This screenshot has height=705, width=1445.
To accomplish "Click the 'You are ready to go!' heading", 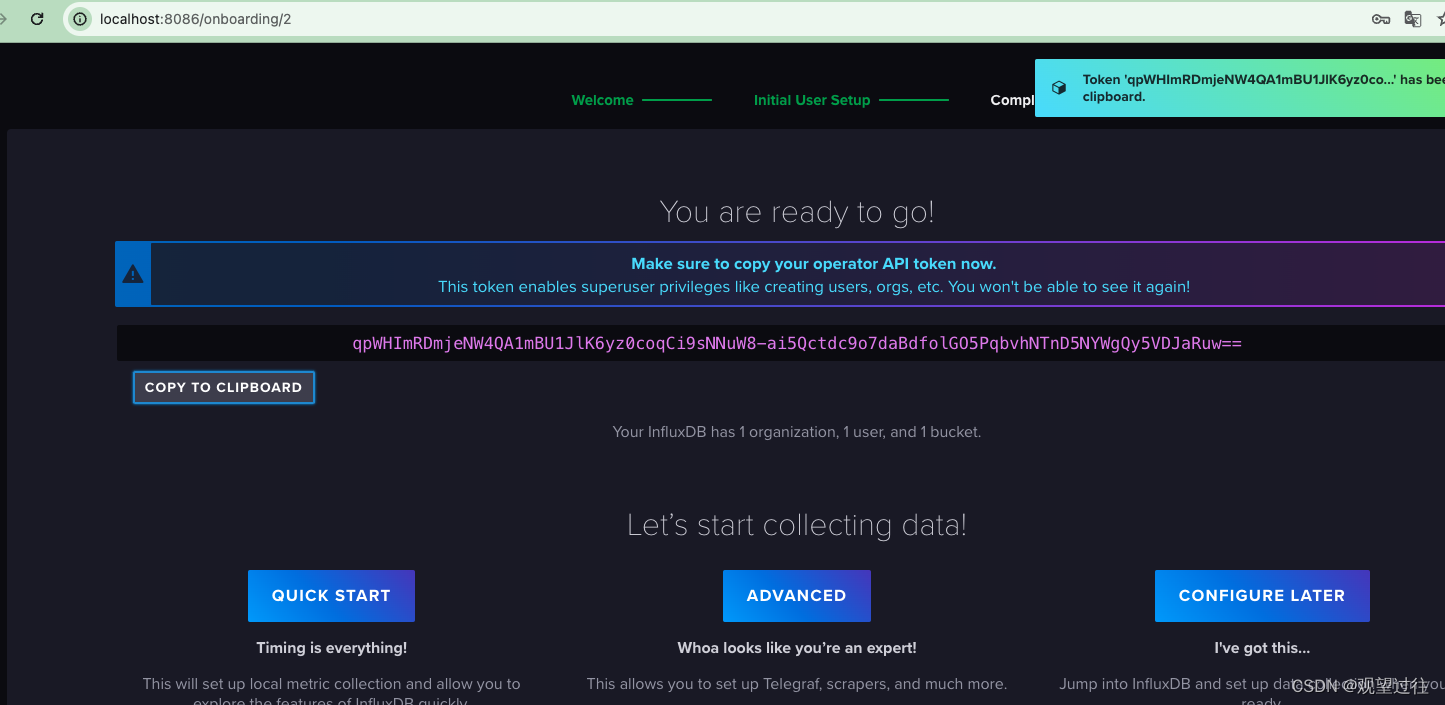I will [797, 212].
